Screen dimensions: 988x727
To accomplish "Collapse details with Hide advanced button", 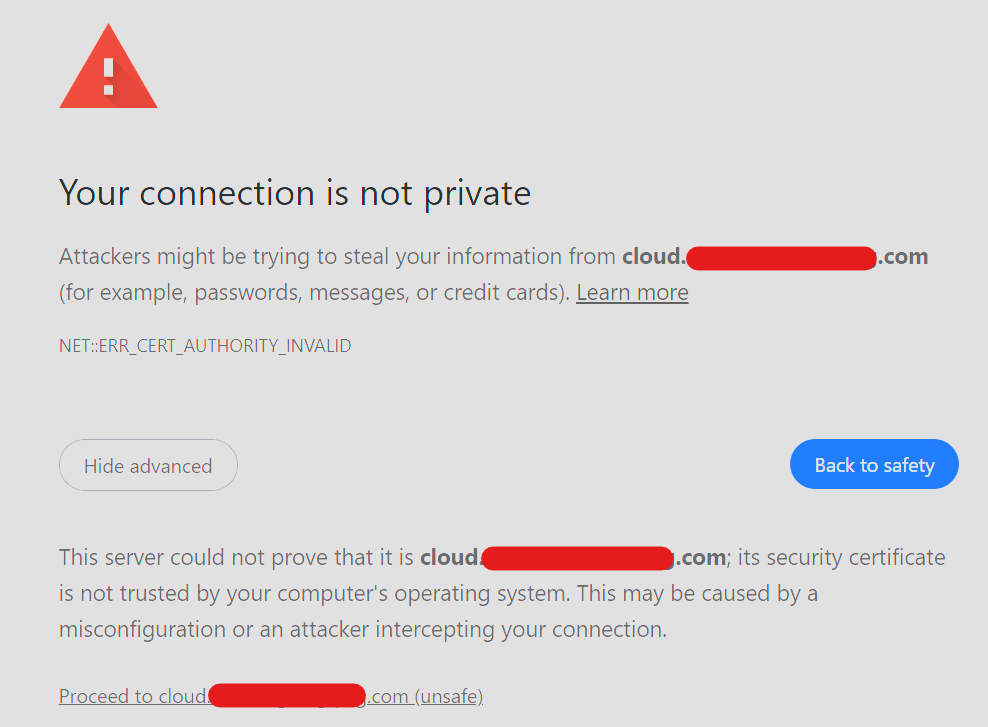I will click(x=148, y=465).
